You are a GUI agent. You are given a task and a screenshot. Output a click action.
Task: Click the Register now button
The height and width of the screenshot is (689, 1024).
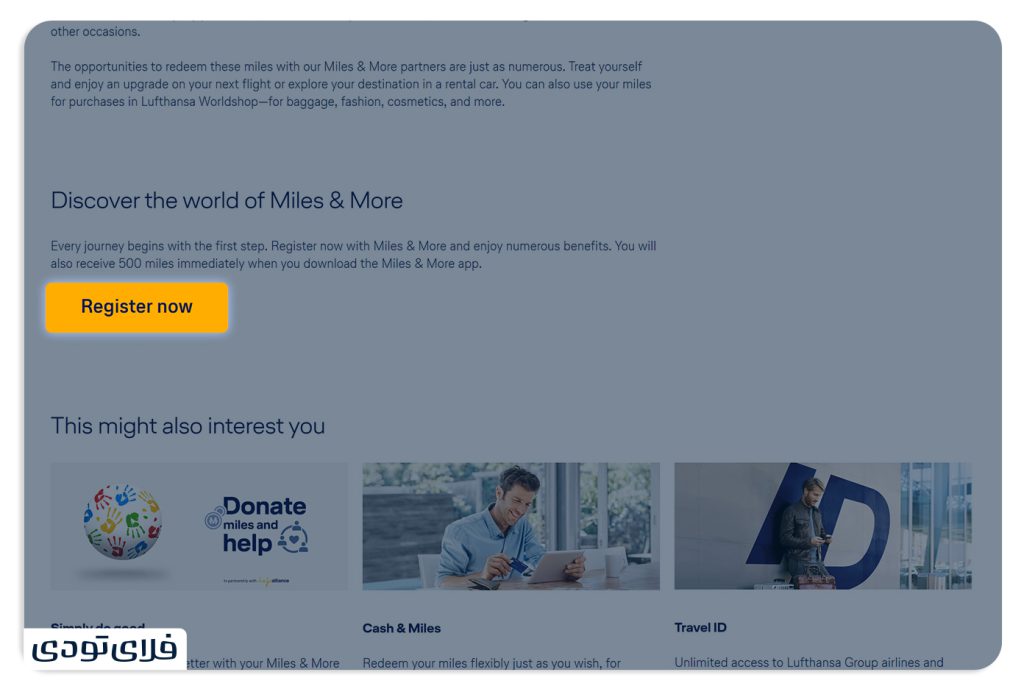[136, 307]
